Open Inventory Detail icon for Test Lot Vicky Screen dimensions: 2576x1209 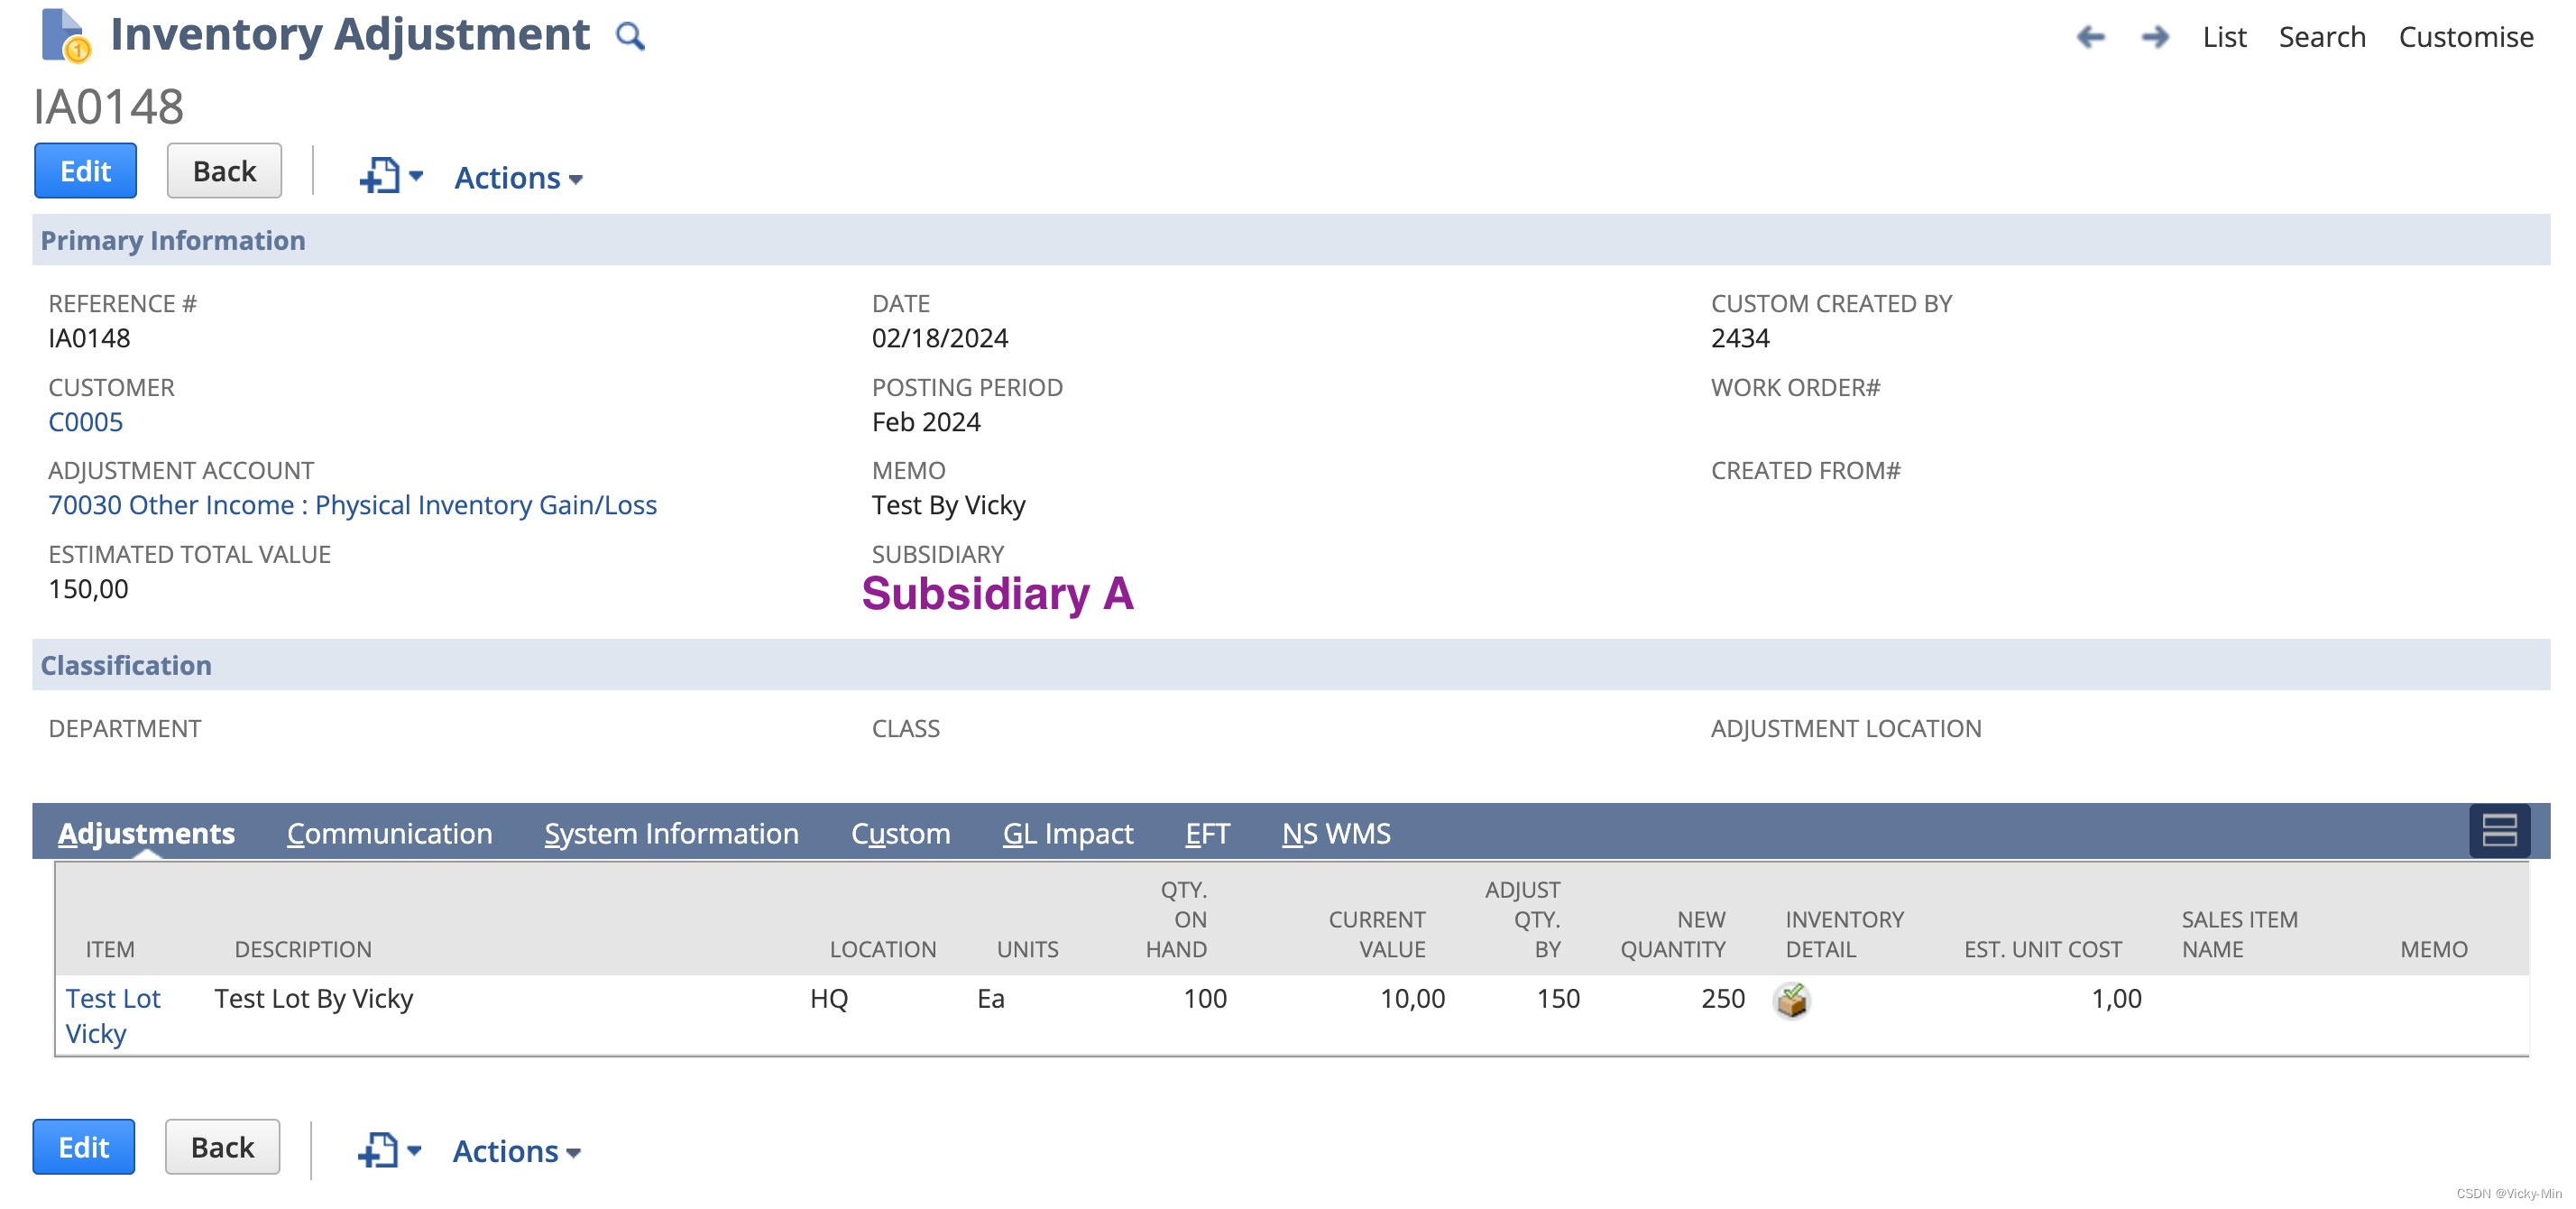click(1791, 999)
